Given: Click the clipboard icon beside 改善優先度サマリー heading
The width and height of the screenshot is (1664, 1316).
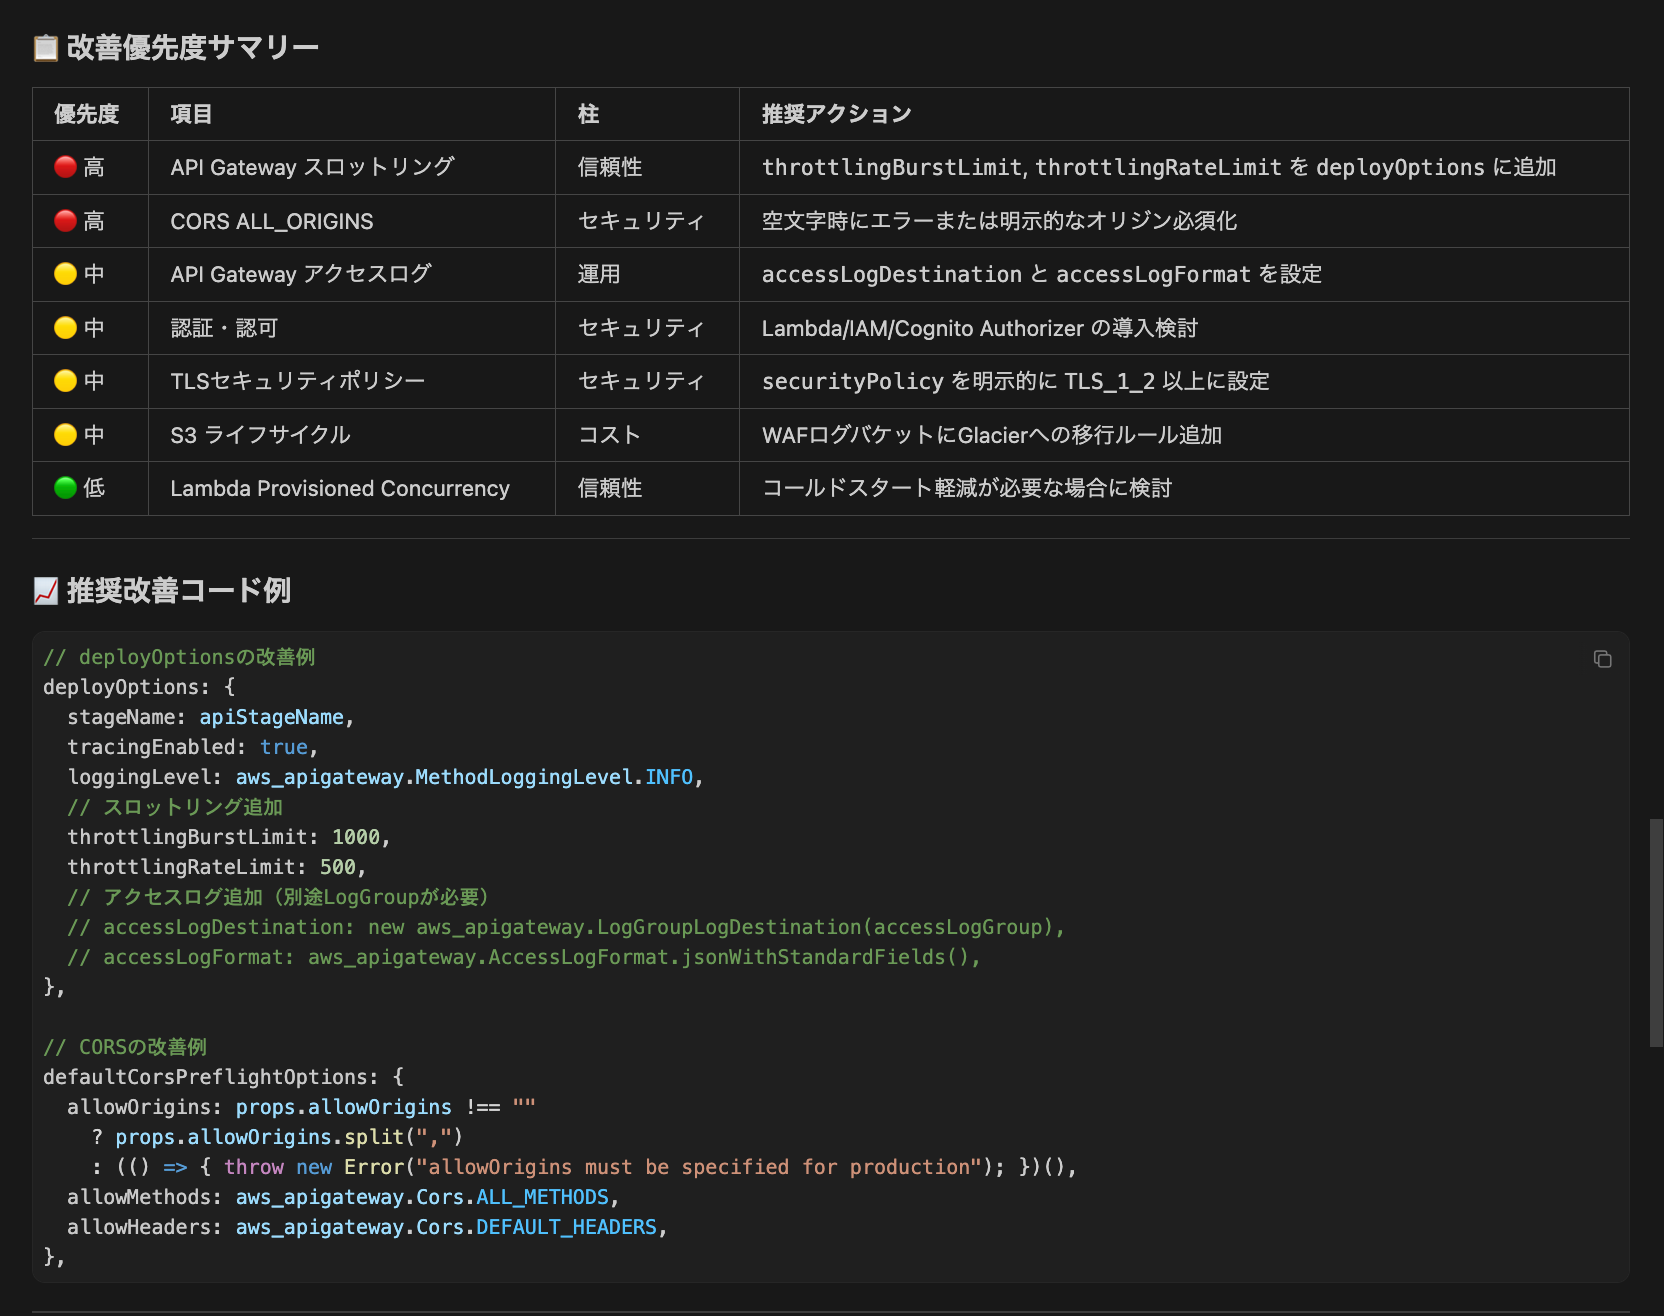Looking at the screenshot, I should point(44,46).
